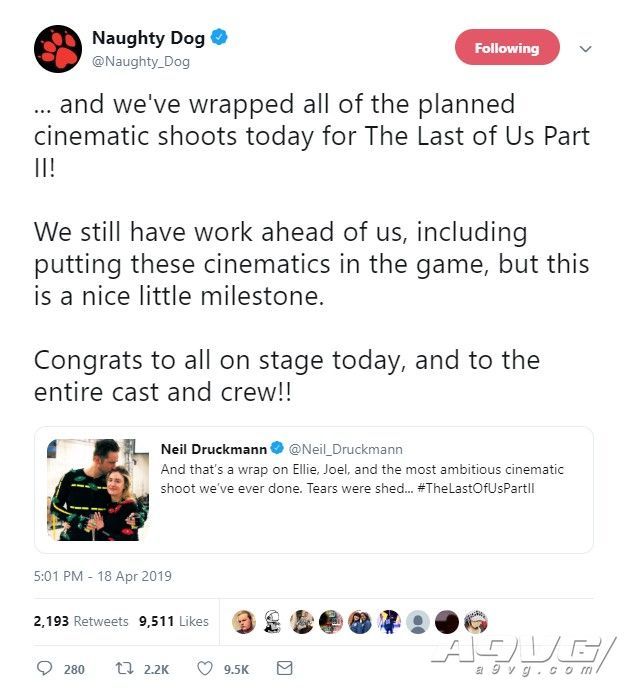
Task: View the 2,193 Retweets list
Action: pos(81,621)
